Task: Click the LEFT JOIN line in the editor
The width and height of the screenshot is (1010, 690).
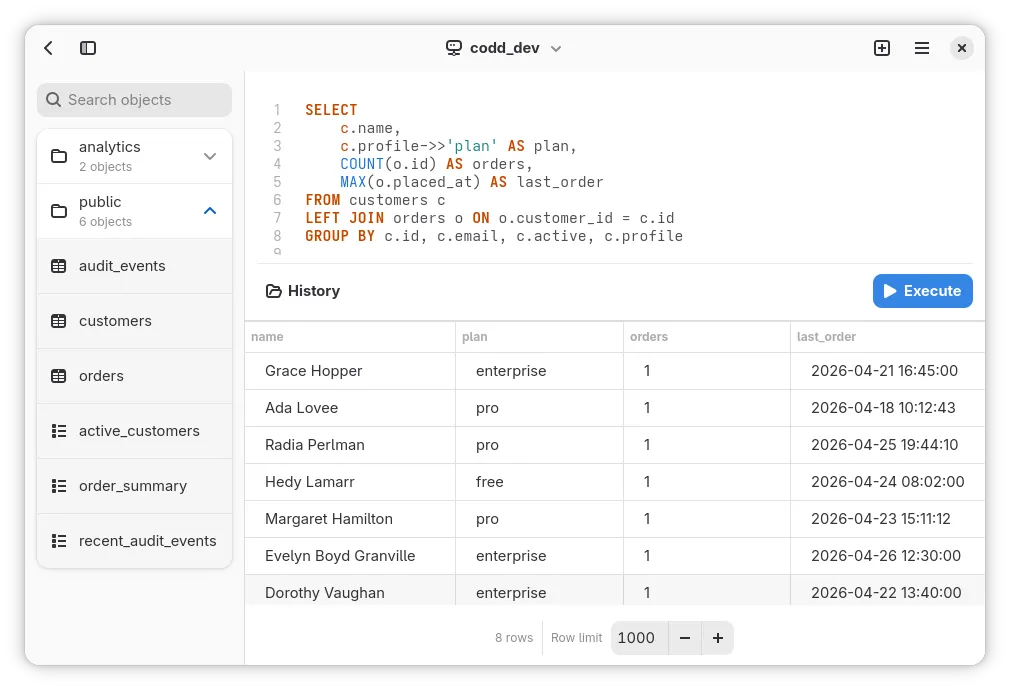Action: 490,218
